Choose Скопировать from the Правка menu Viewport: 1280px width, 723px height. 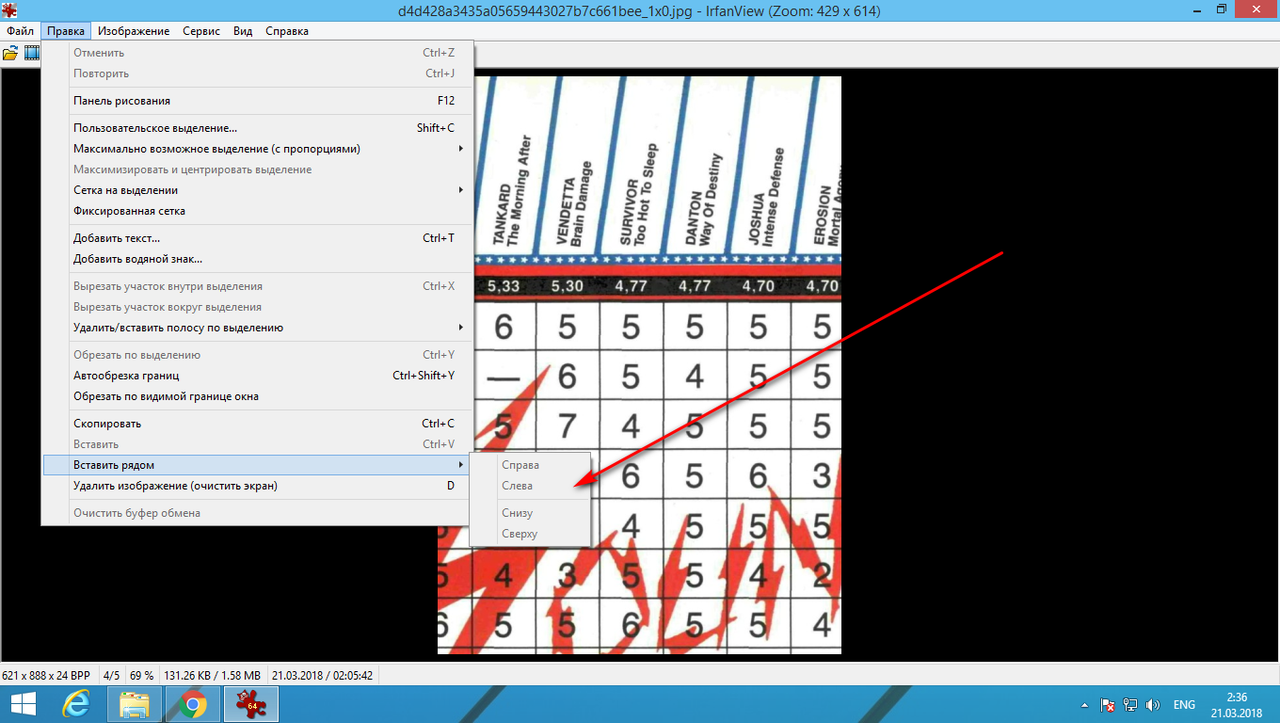click(257, 424)
